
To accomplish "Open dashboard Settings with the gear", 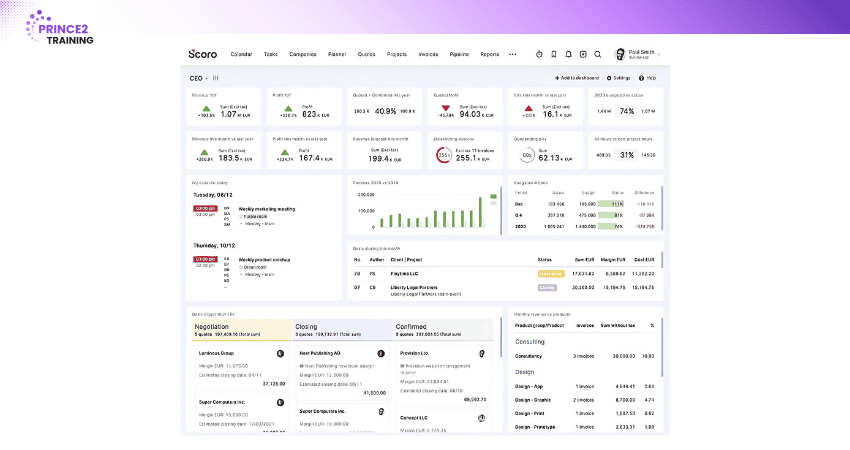I will coord(618,77).
